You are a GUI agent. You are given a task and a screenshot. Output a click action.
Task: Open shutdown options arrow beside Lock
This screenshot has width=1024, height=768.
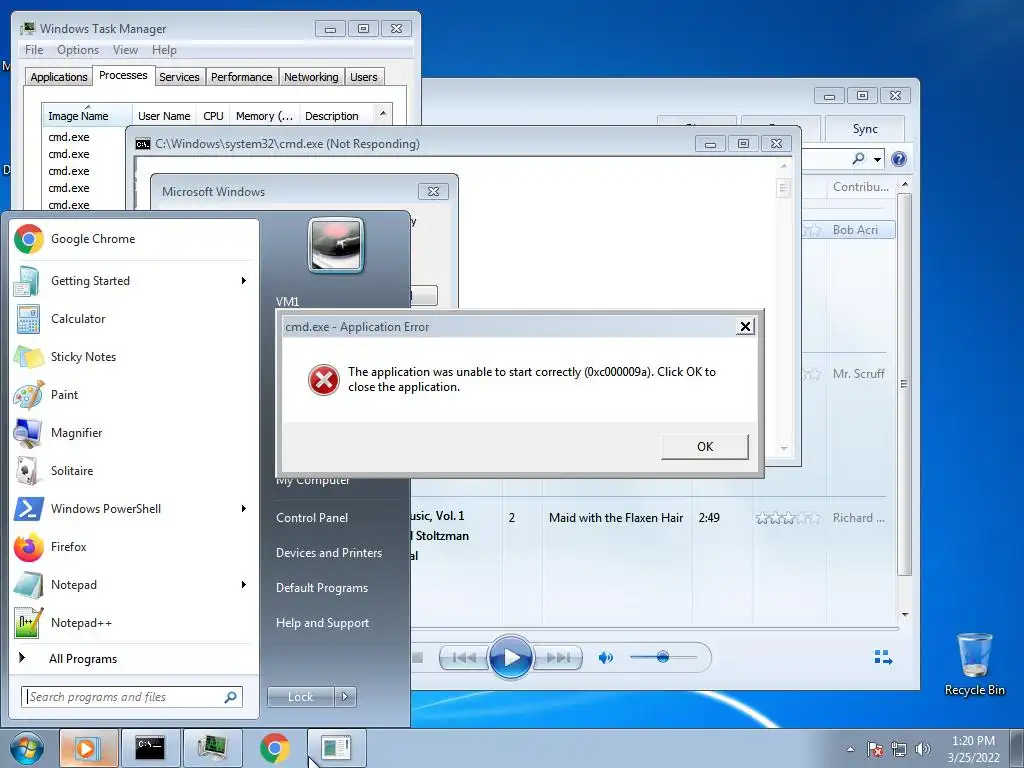[x=345, y=697]
